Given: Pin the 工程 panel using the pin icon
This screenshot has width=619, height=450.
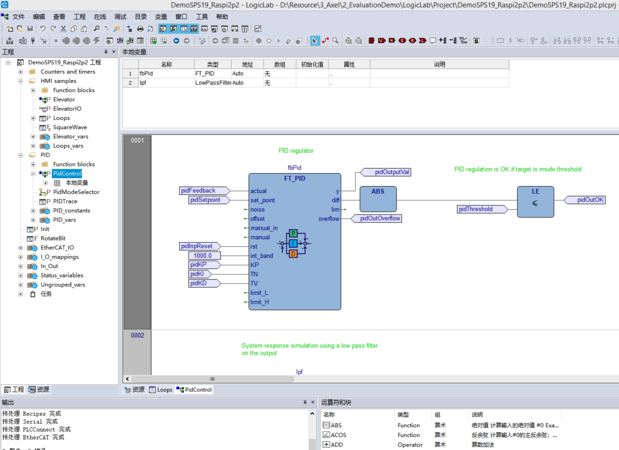Looking at the screenshot, I should click(105, 52).
